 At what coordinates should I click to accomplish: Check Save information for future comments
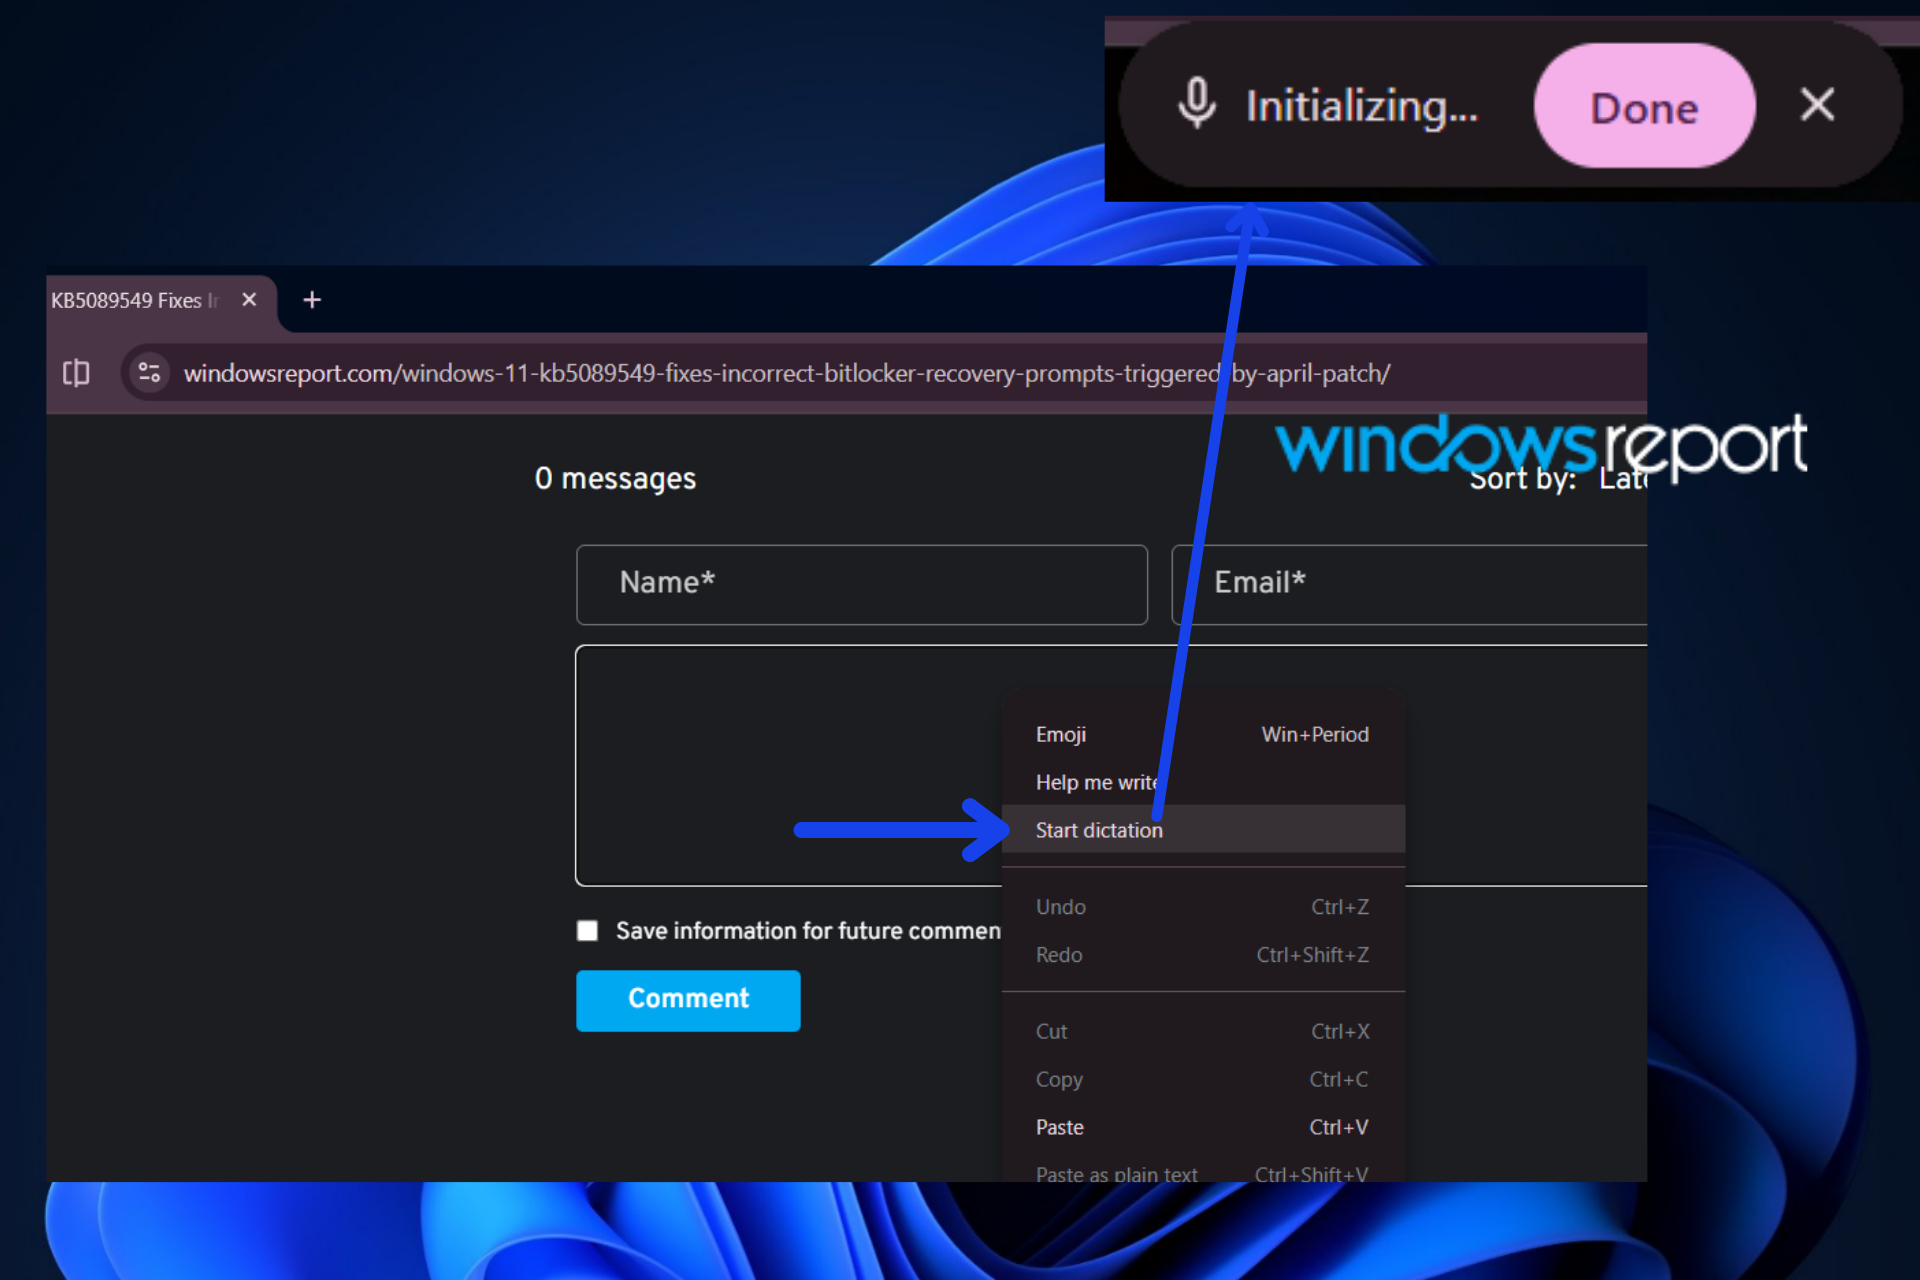588,931
